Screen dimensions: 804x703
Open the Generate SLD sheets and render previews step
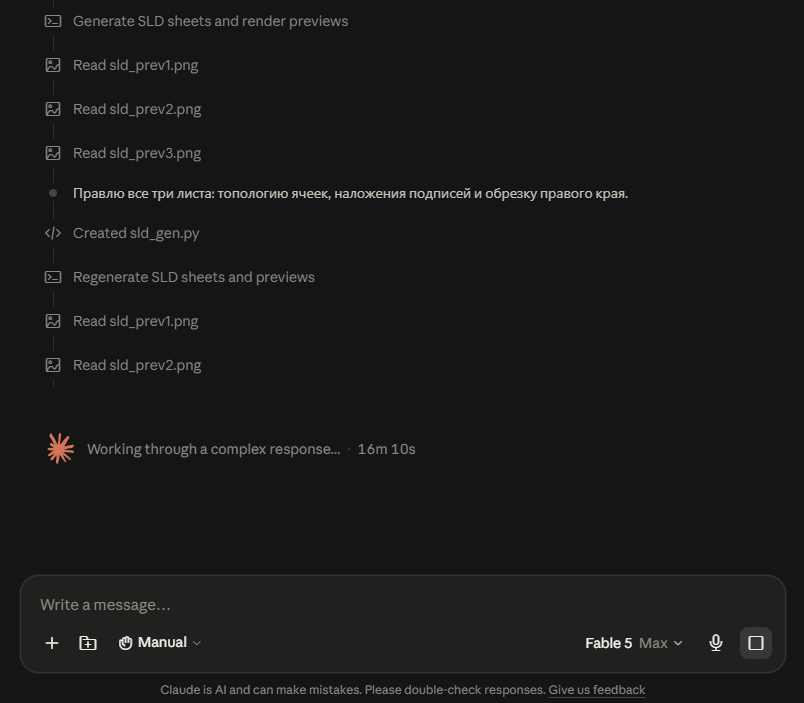[x=210, y=21]
